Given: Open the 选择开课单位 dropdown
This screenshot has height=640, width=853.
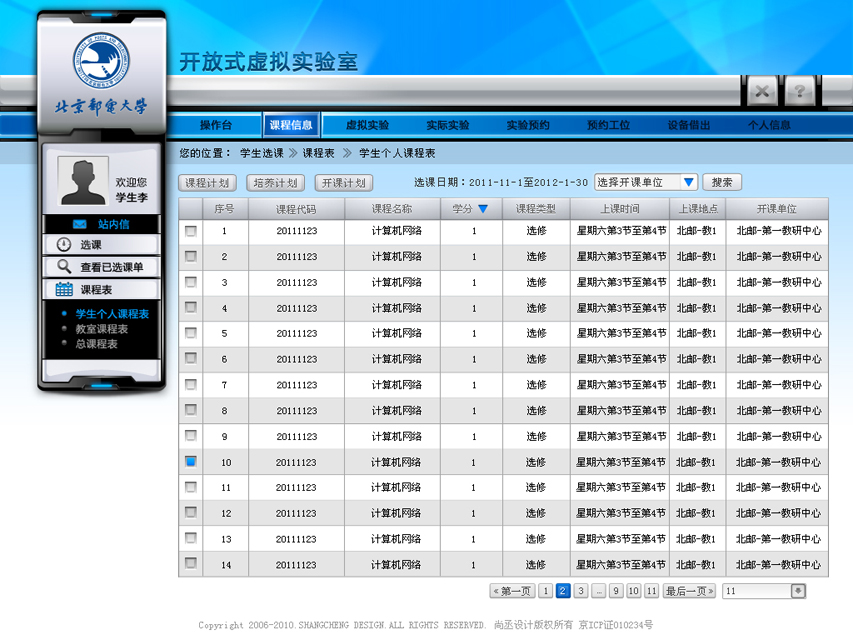Looking at the screenshot, I should coord(646,182).
